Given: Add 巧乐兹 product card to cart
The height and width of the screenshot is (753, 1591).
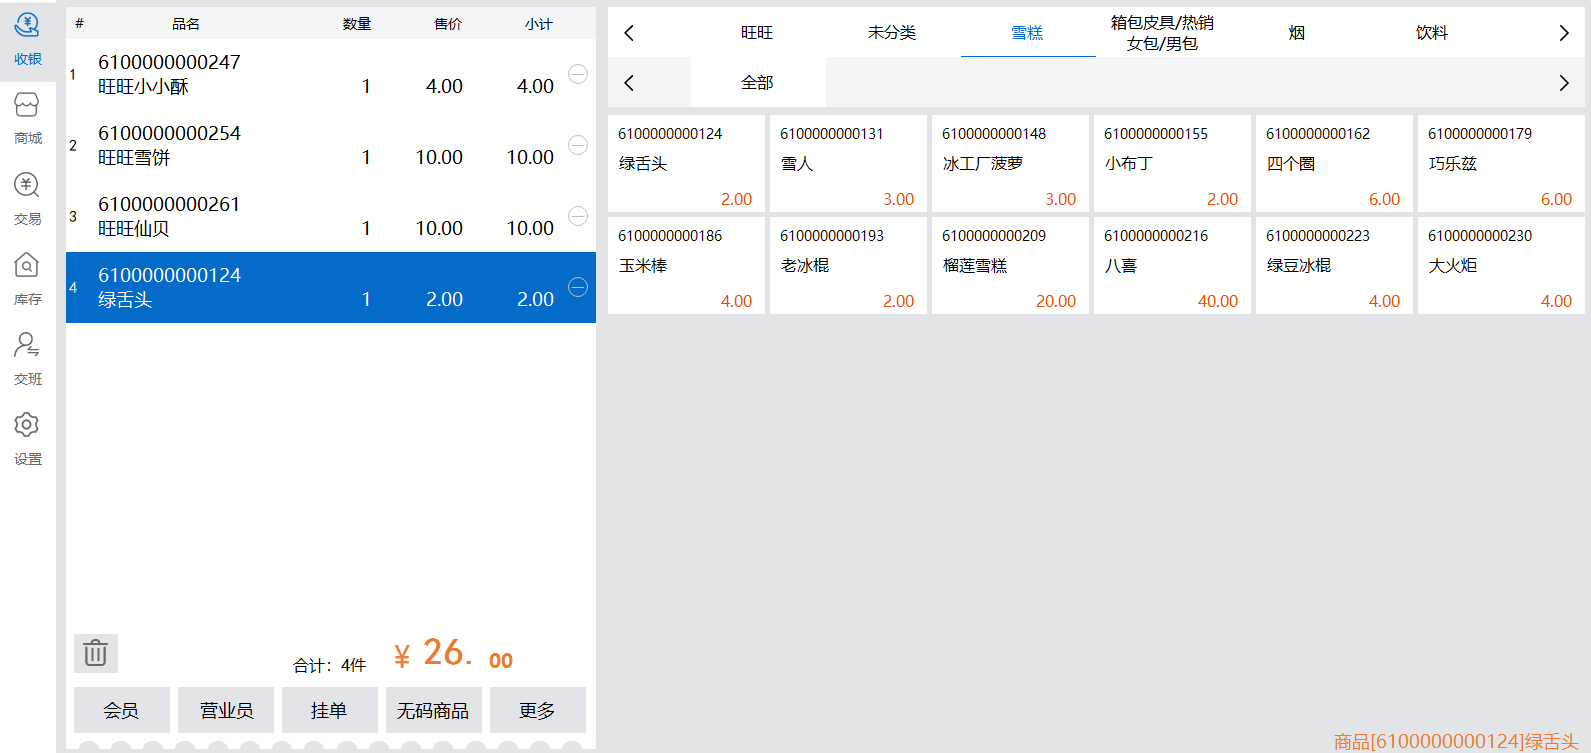Looking at the screenshot, I should 1501,164.
